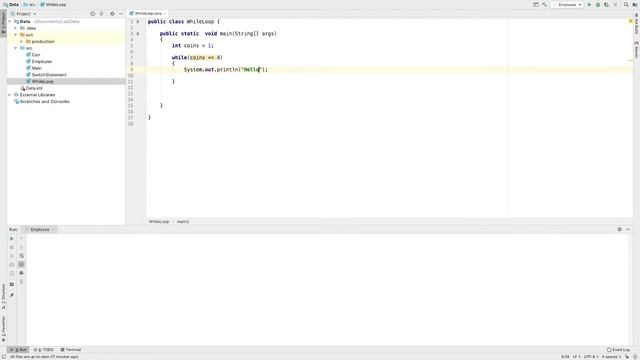The width and height of the screenshot is (640, 360).
Task: Expand External Libraries node
Action: [10, 95]
